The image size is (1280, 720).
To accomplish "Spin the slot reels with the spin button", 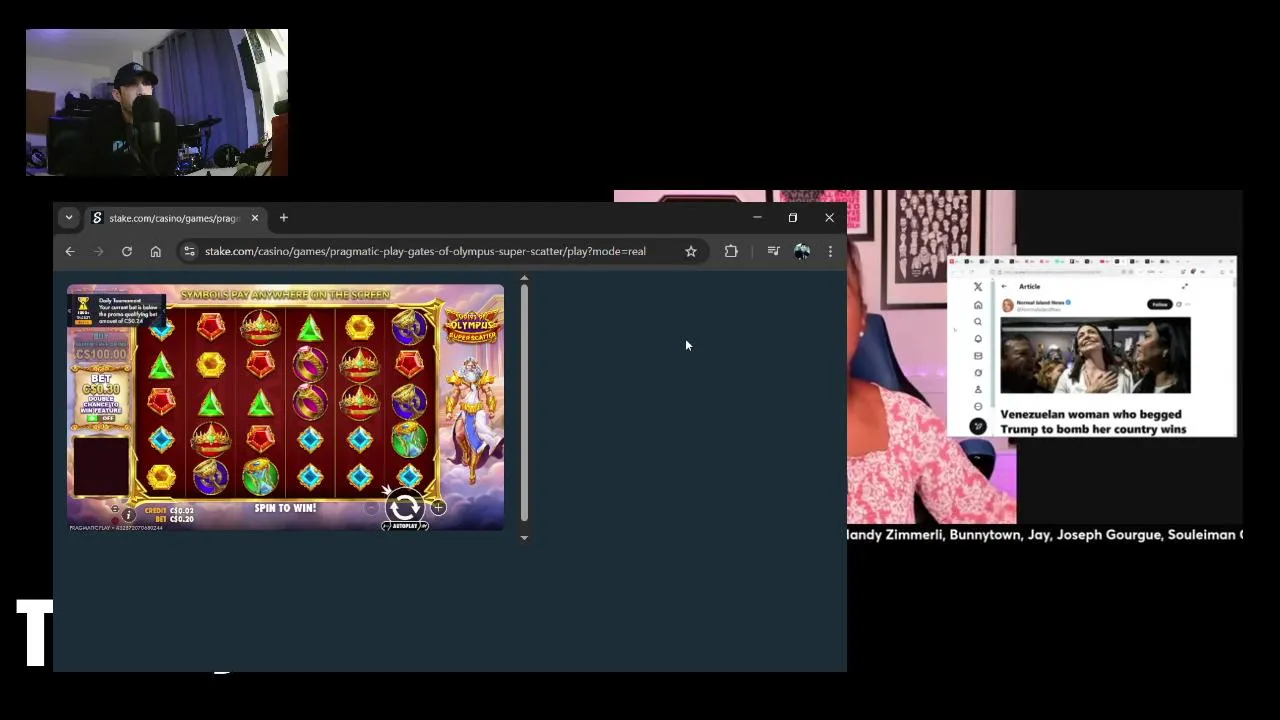I will coord(404,507).
